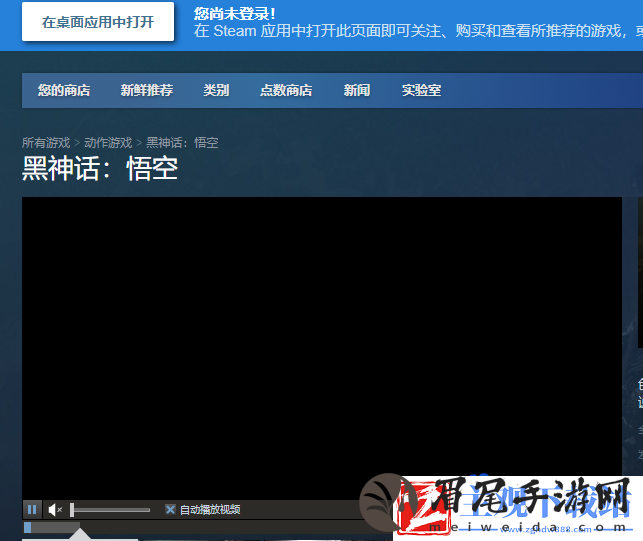Go to the 点数商店 tab
Image resolution: width=643 pixels, height=541 pixels.
click(x=286, y=90)
